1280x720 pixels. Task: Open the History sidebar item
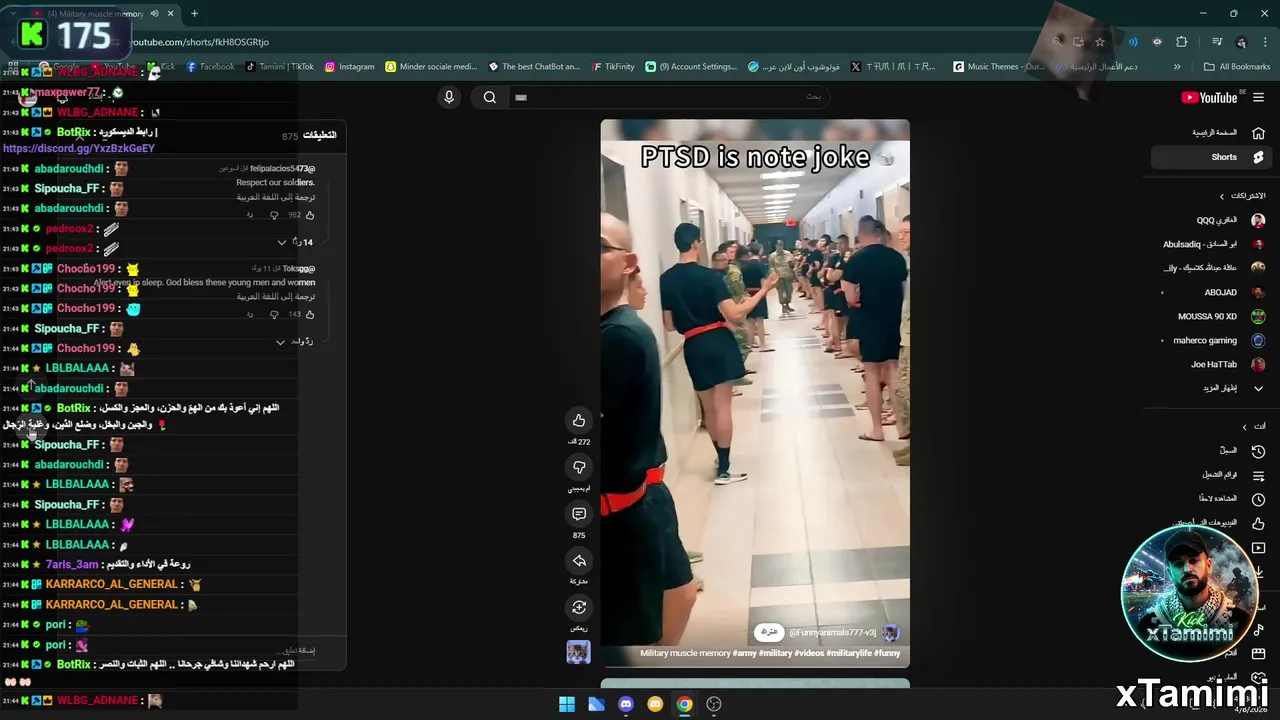(x=1209, y=451)
